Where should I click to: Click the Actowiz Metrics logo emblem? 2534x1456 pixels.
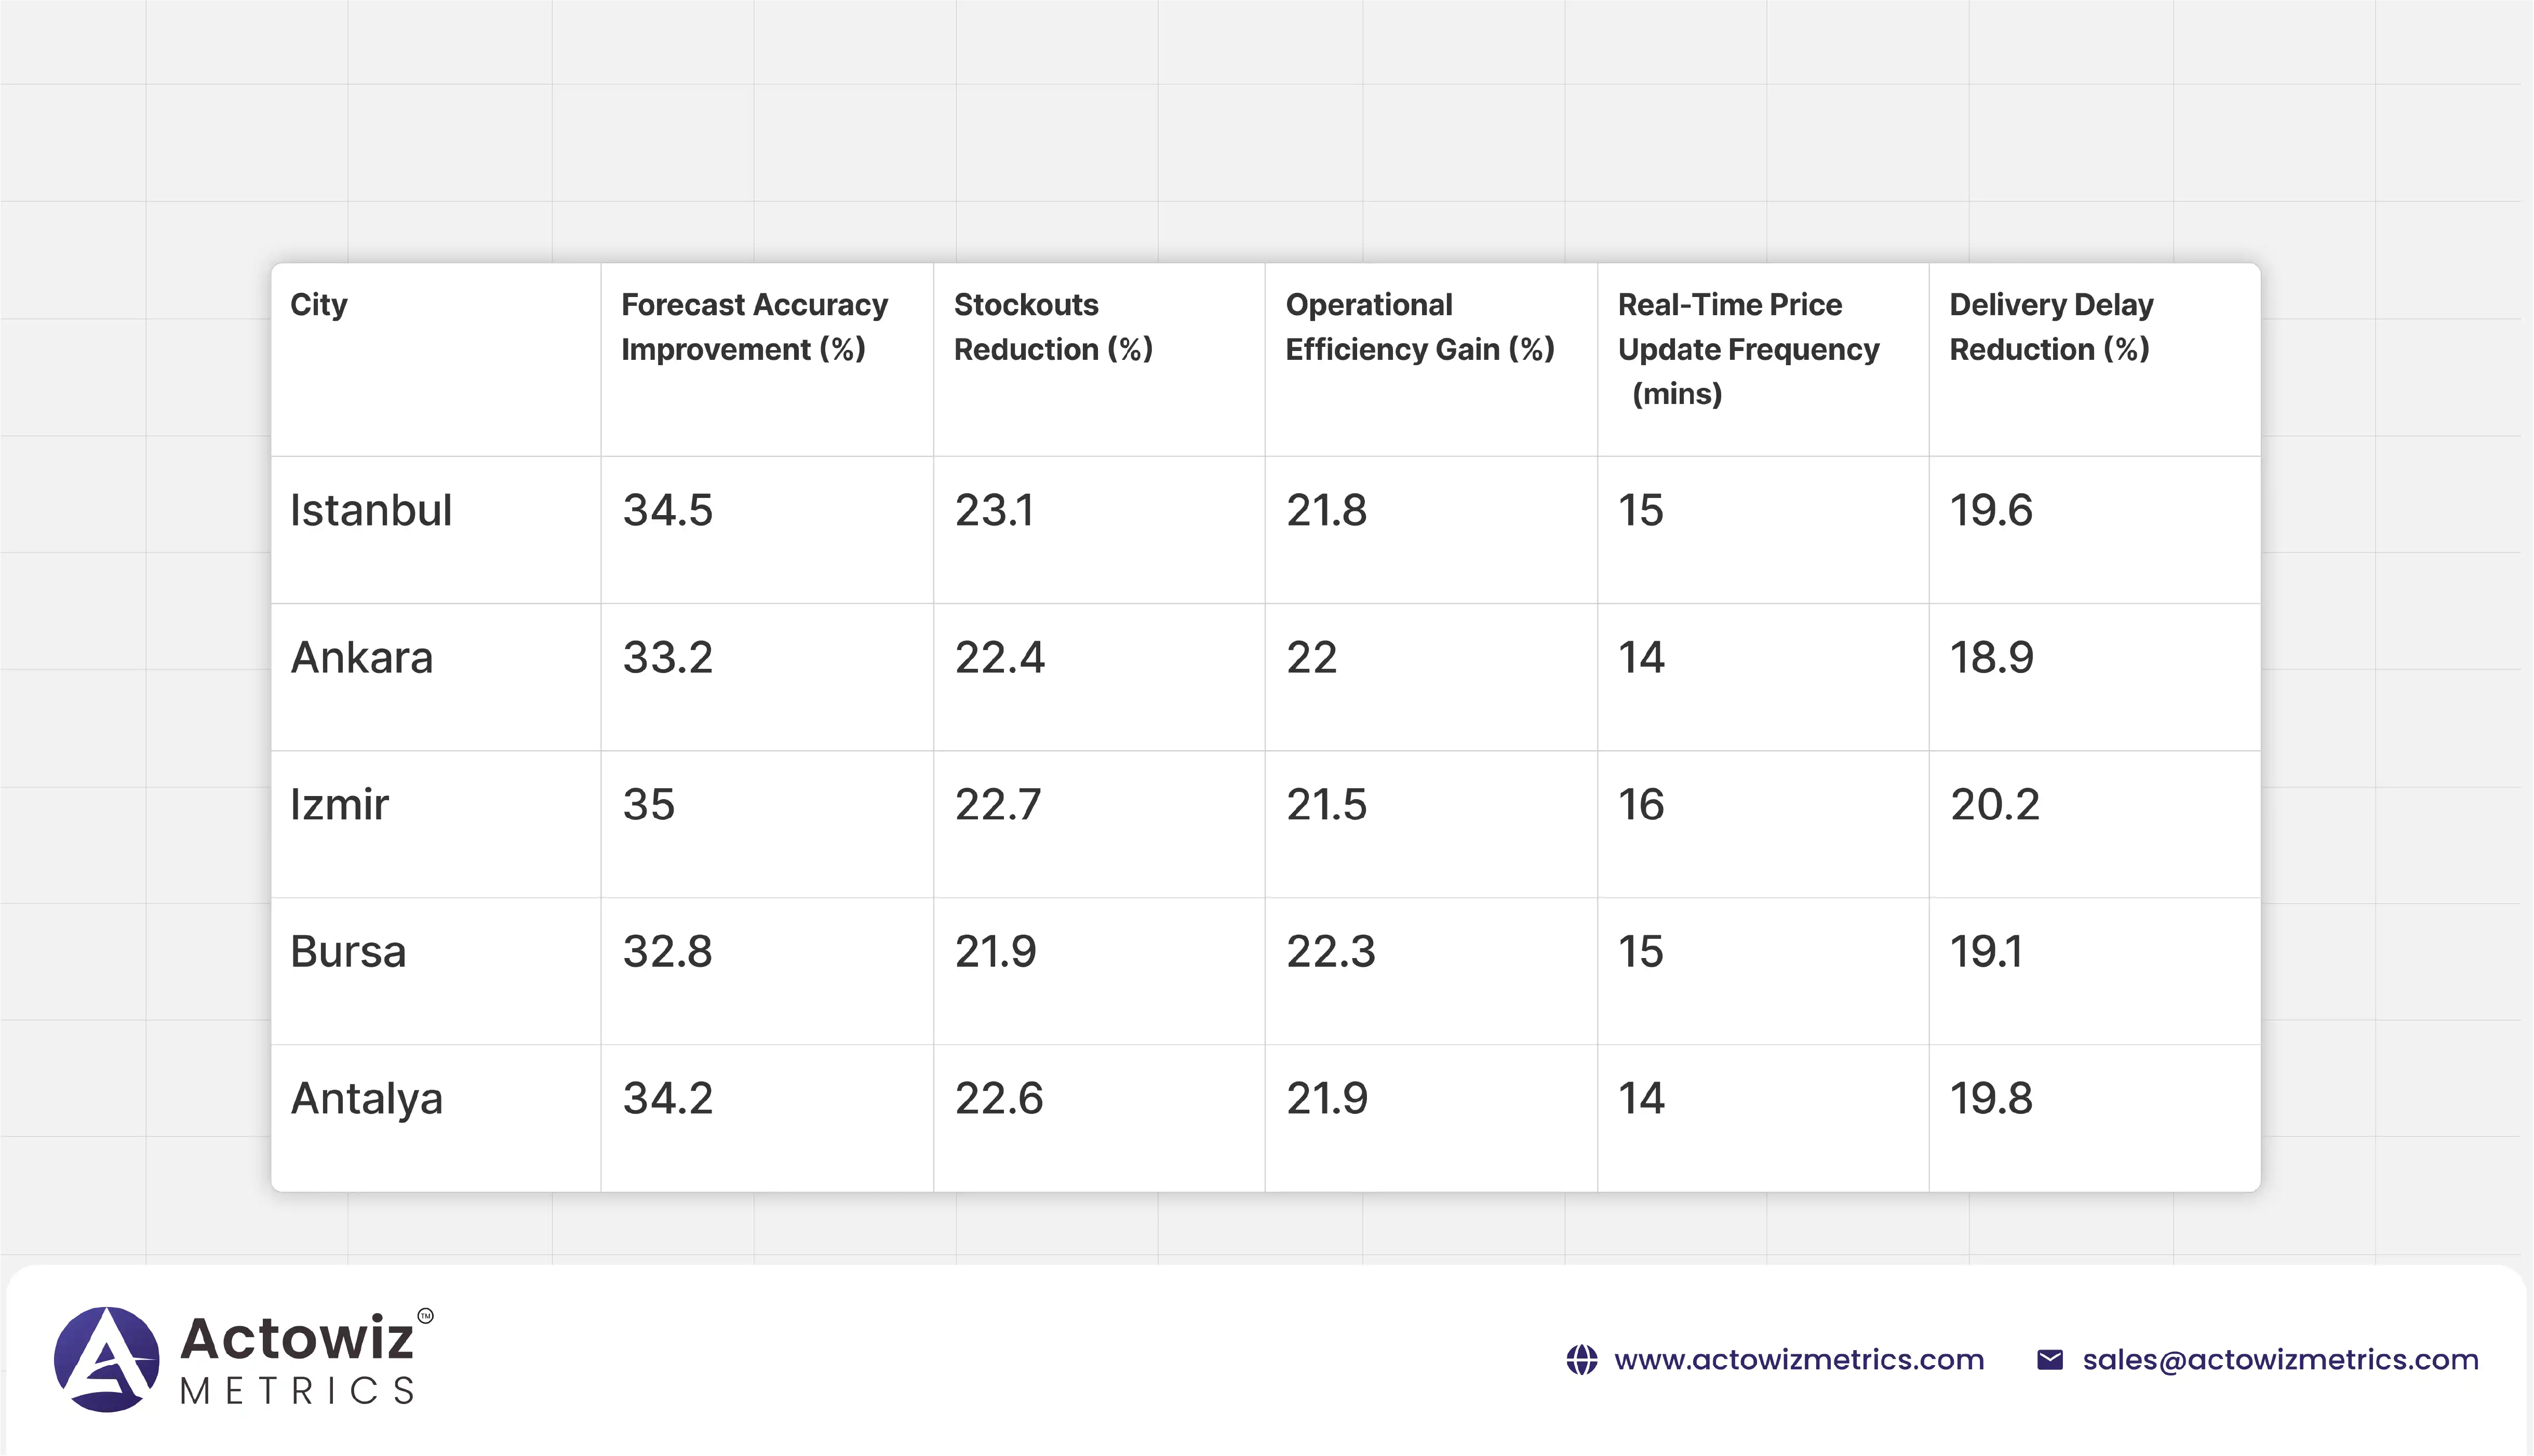click(106, 1359)
